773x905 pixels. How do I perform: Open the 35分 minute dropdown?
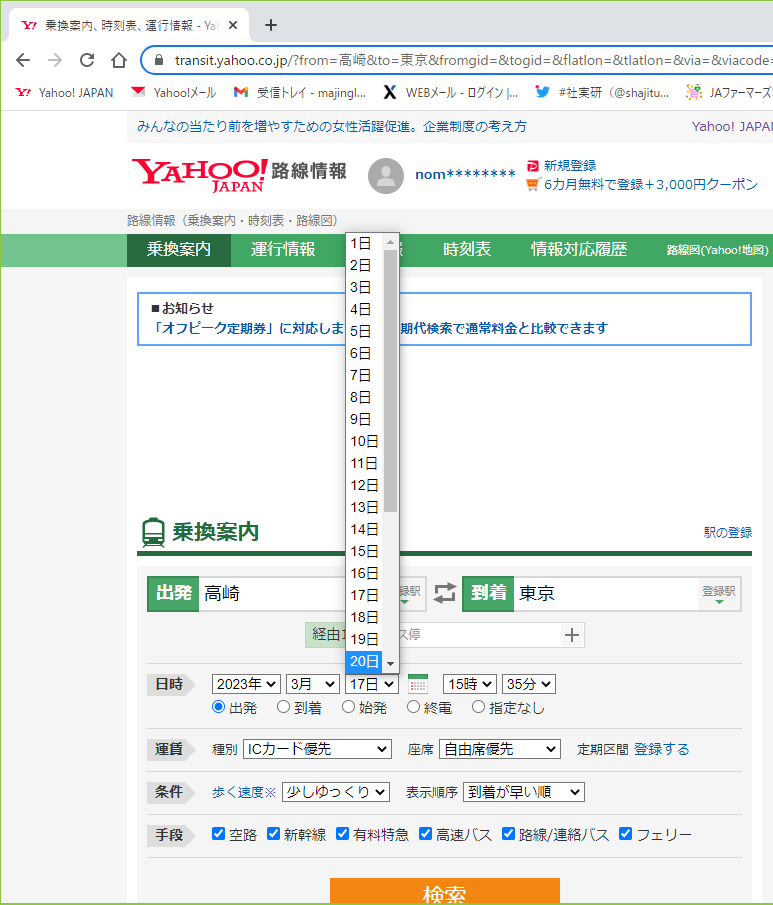click(x=529, y=684)
